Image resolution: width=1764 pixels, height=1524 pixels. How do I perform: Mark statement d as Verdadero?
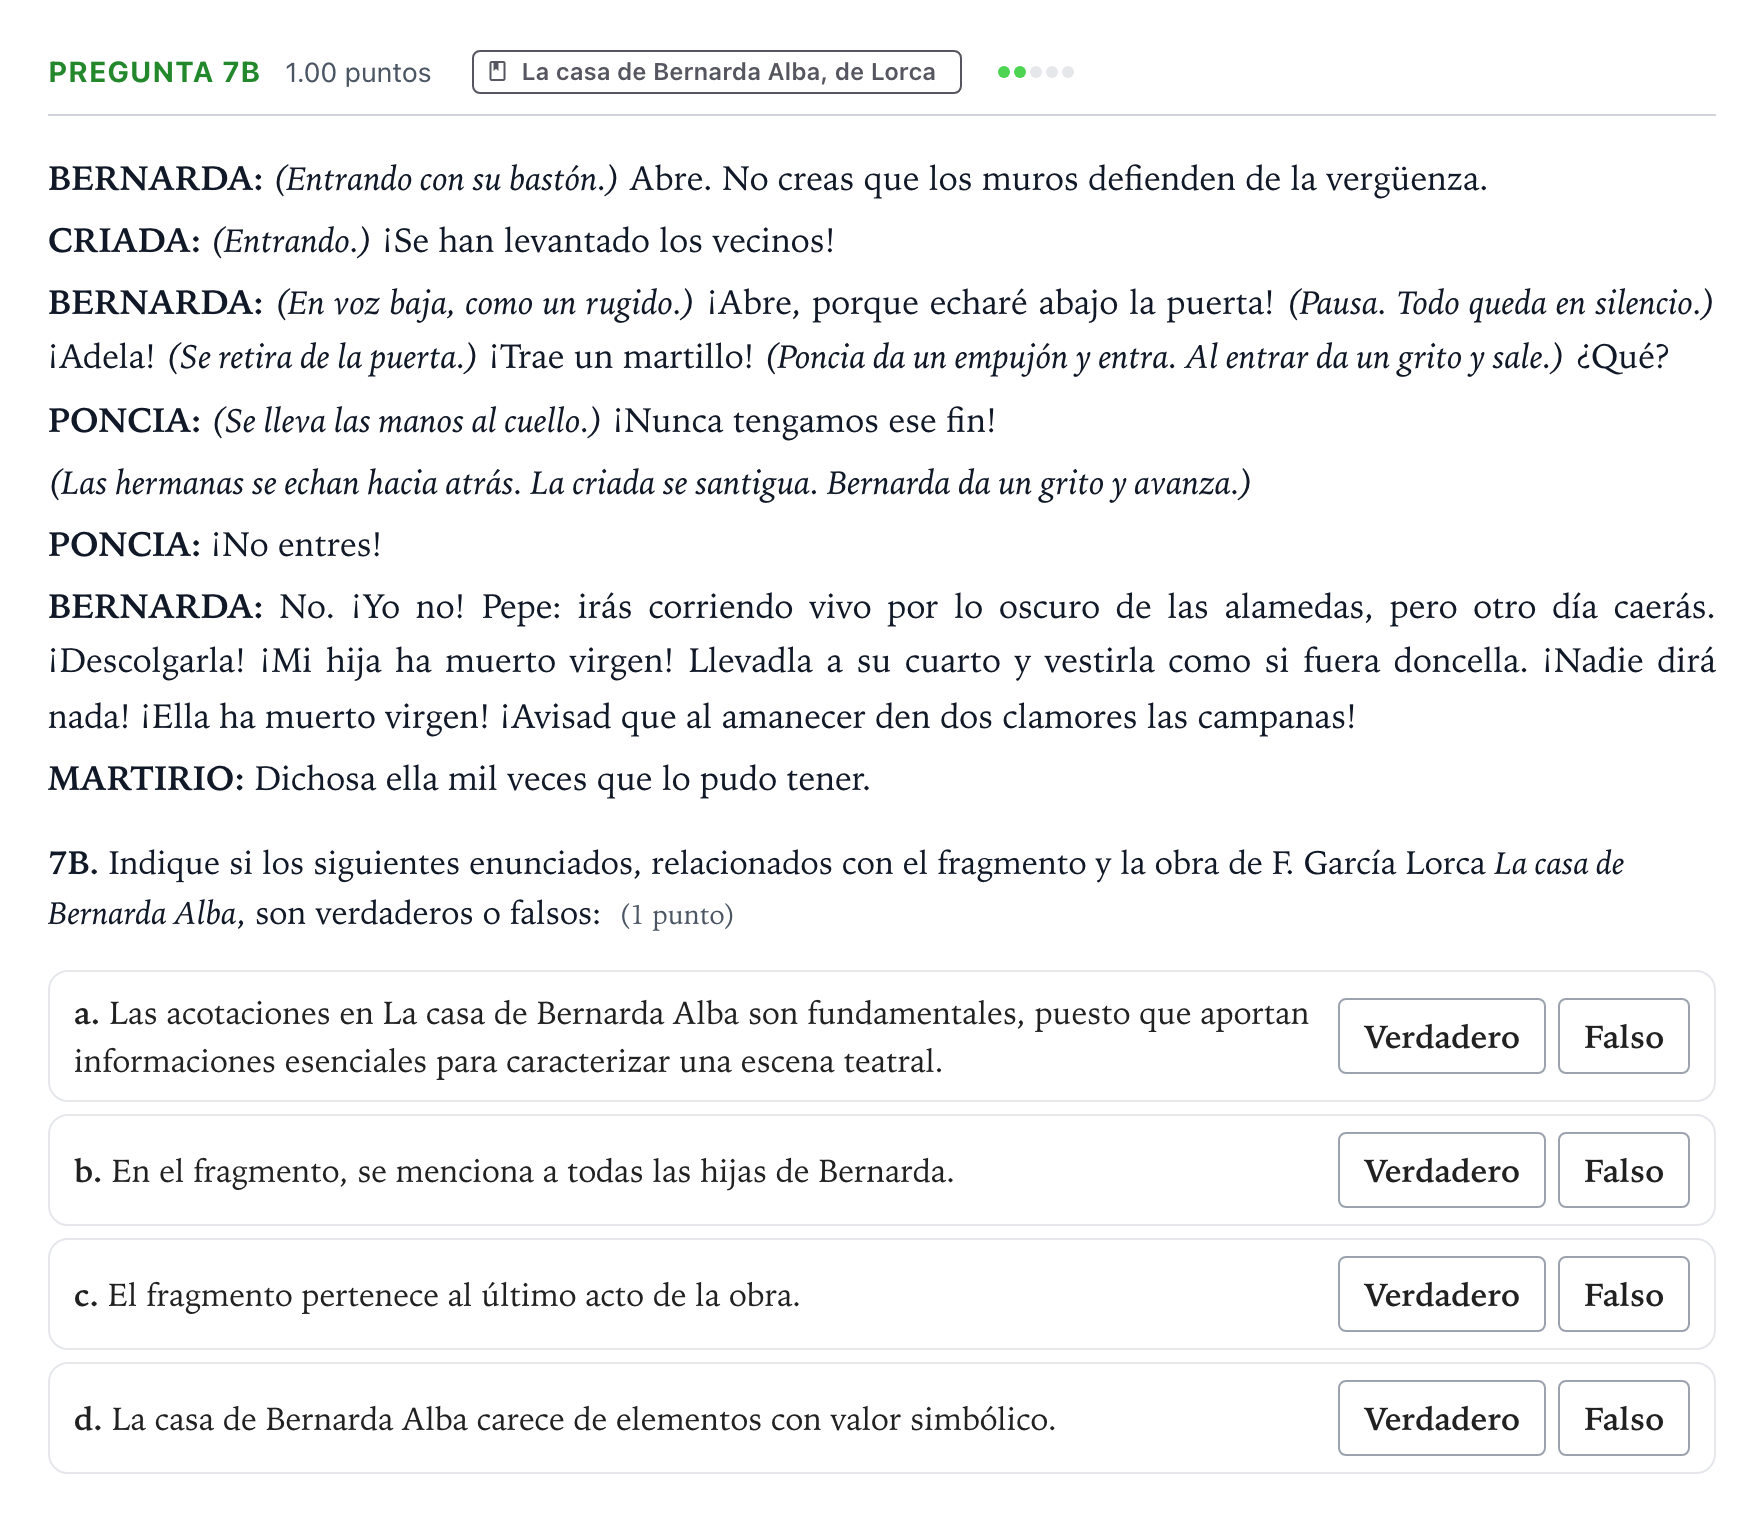pyautogui.click(x=1441, y=1418)
